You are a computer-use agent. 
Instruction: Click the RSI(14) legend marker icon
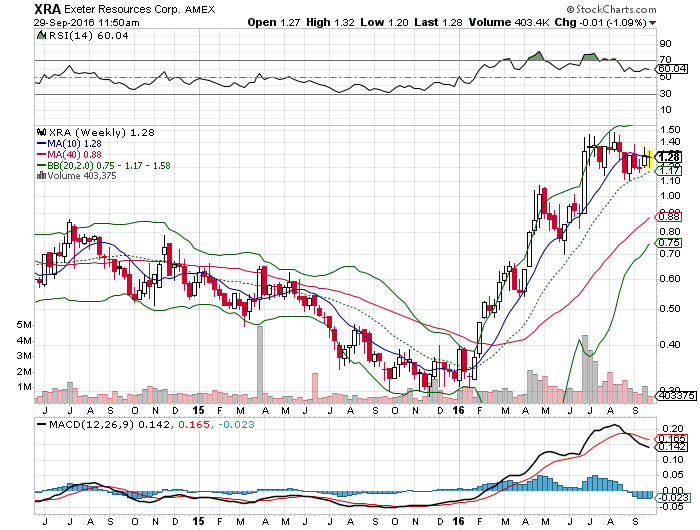[x=39, y=35]
